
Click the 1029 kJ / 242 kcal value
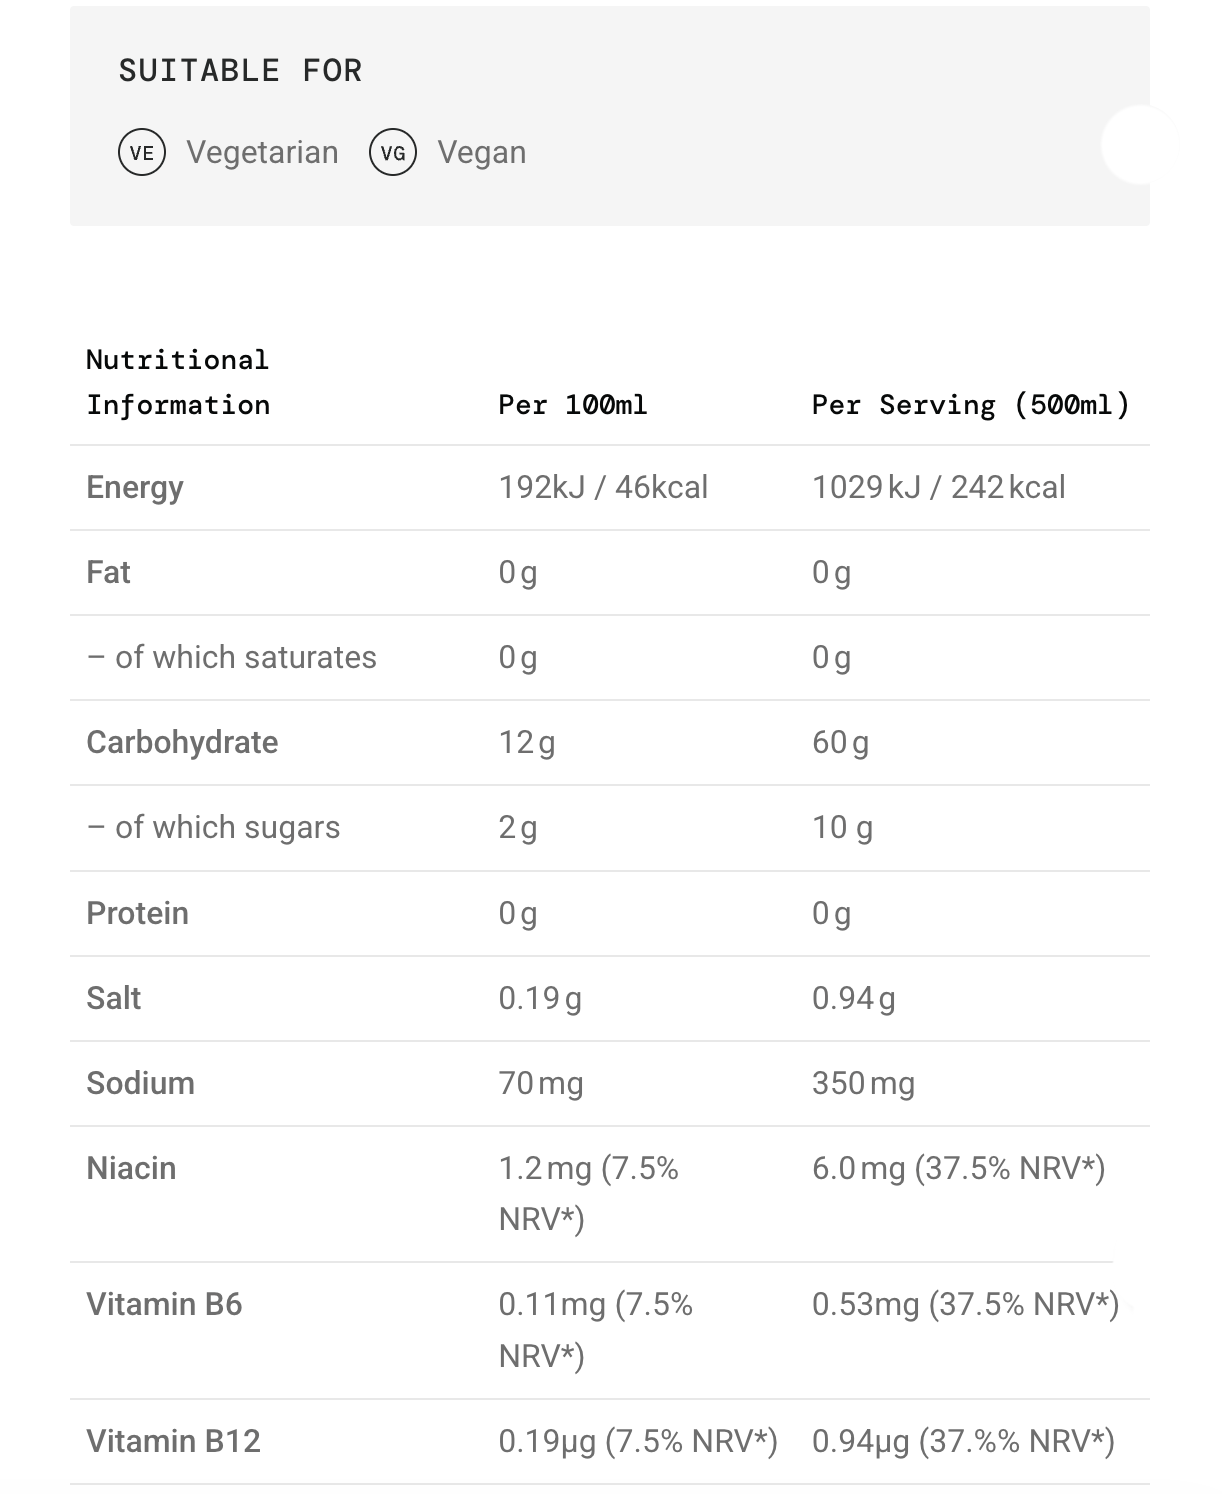point(938,488)
